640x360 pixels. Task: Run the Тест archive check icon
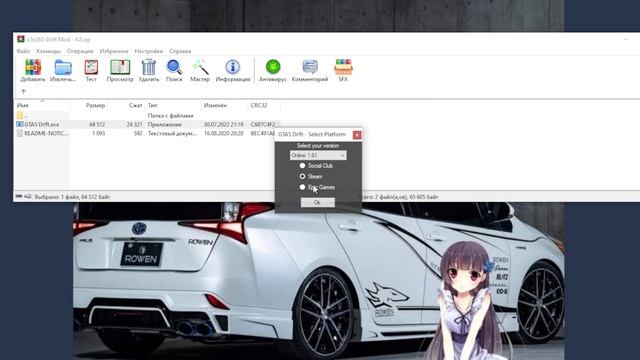tap(91, 67)
